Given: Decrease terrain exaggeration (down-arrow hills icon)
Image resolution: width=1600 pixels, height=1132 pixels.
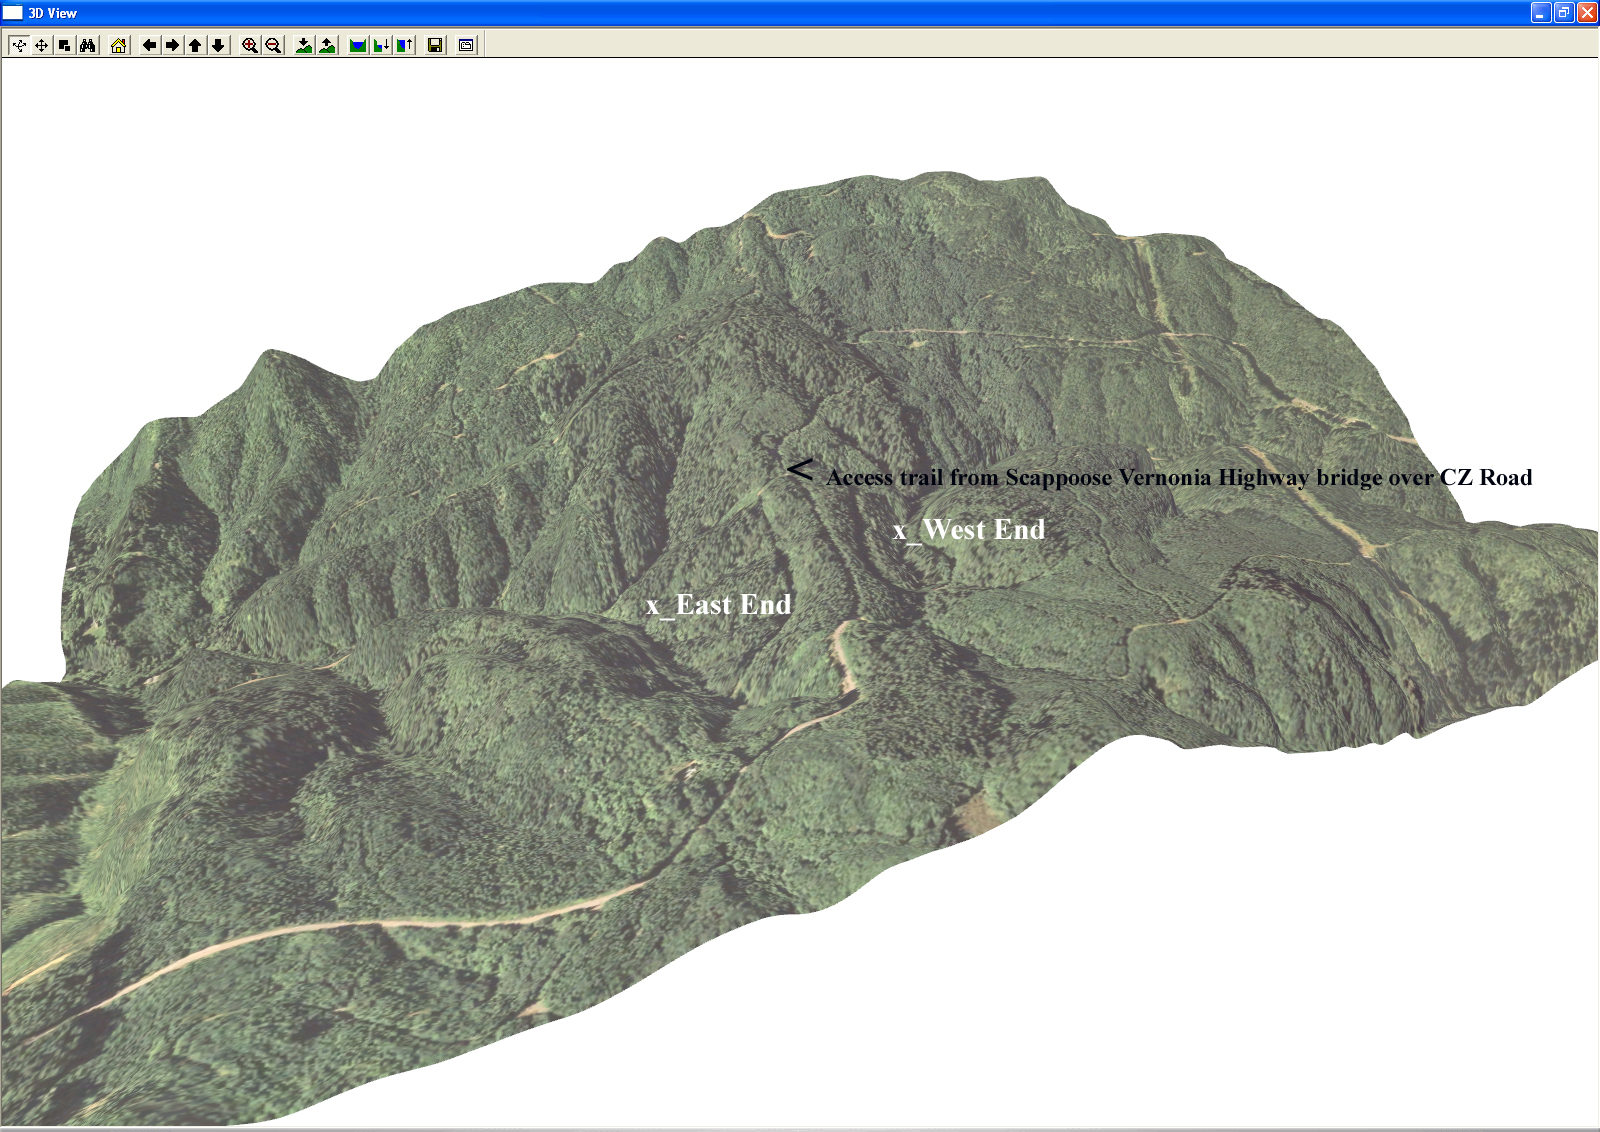Looking at the screenshot, I should coord(304,45).
